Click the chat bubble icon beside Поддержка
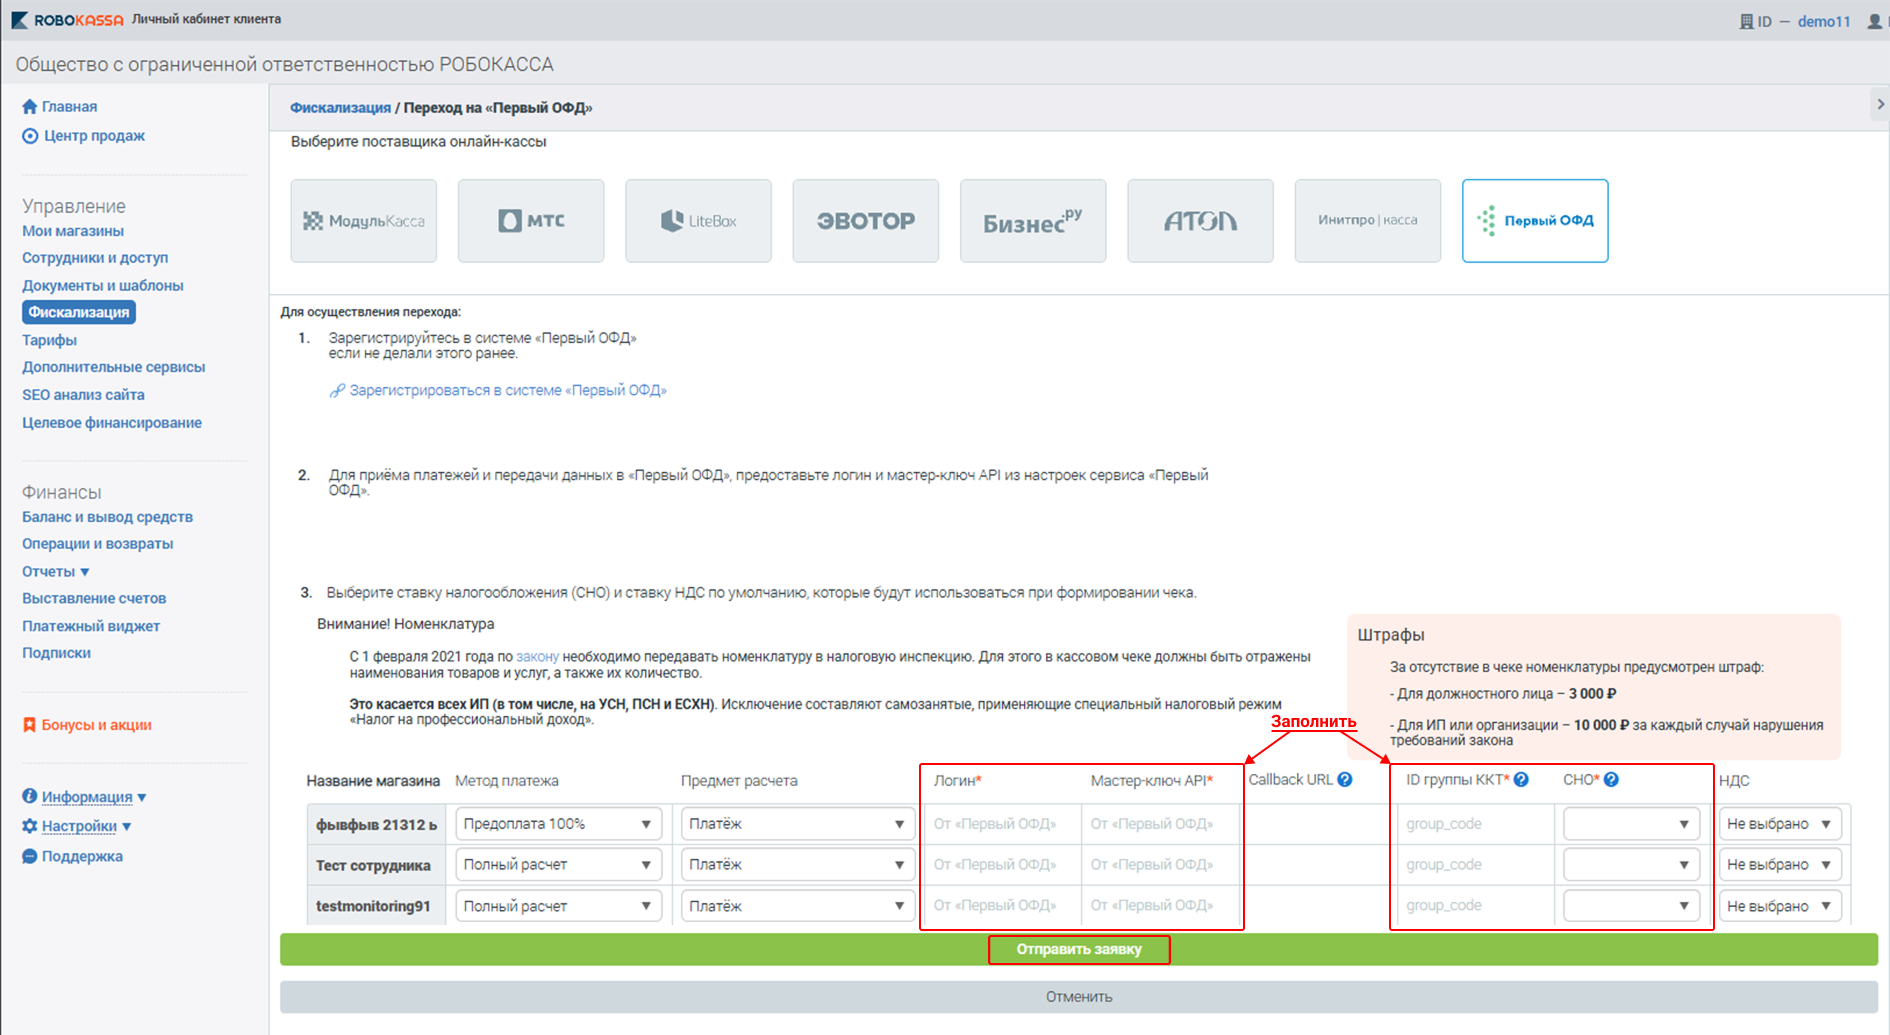 click(x=30, y=856)
